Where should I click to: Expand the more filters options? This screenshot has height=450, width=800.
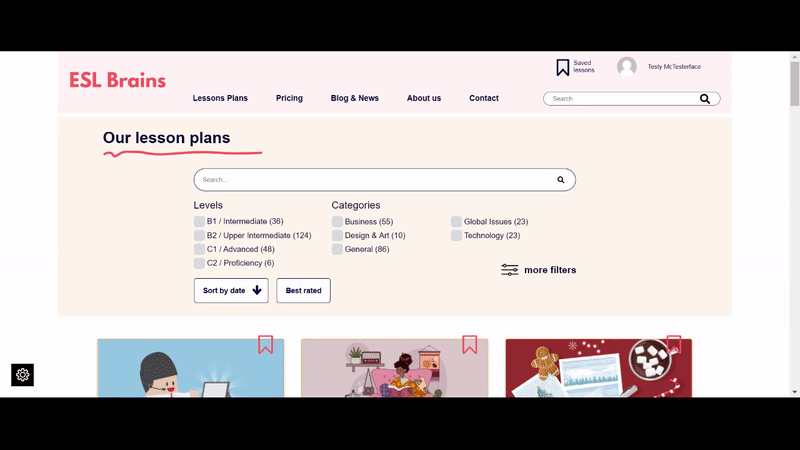click(539, 270)
